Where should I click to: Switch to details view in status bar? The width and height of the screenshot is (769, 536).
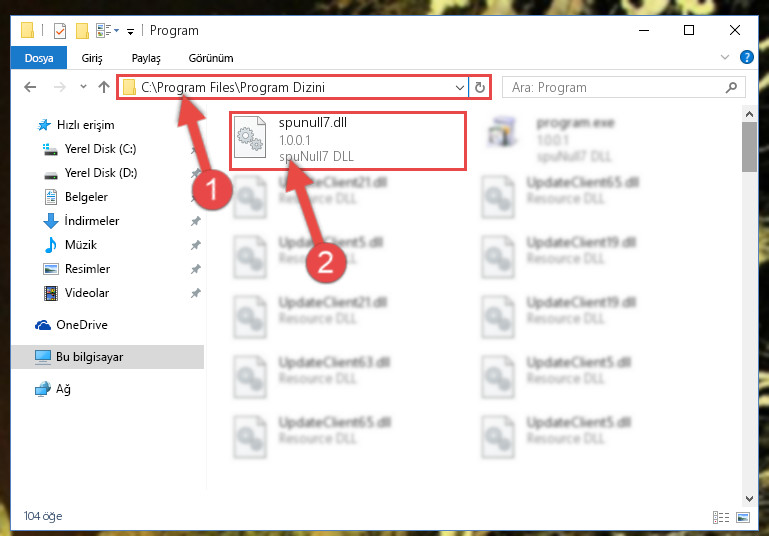[x=720, y=517]
